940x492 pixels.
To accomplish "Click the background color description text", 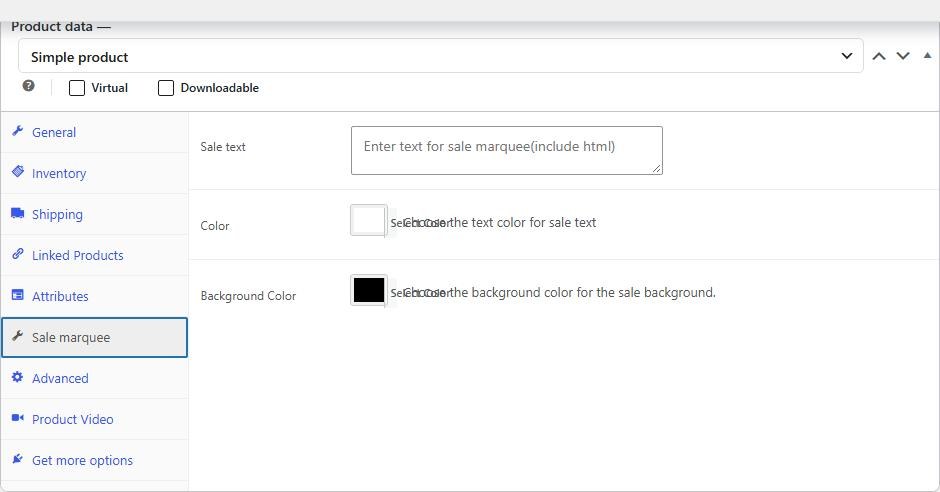I will tap(559, 292).
